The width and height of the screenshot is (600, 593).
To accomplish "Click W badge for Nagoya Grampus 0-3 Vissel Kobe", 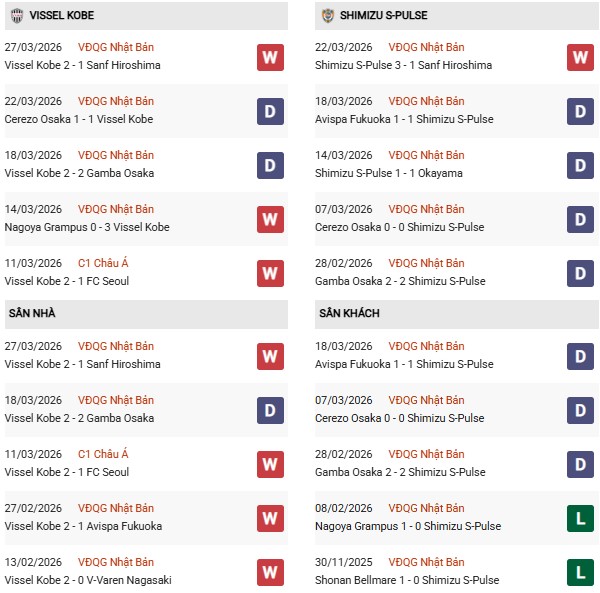I will tap(270, 219).
